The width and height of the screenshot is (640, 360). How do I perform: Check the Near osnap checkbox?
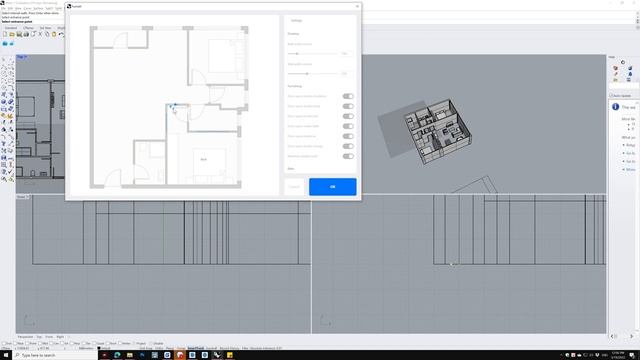(16, 344)
